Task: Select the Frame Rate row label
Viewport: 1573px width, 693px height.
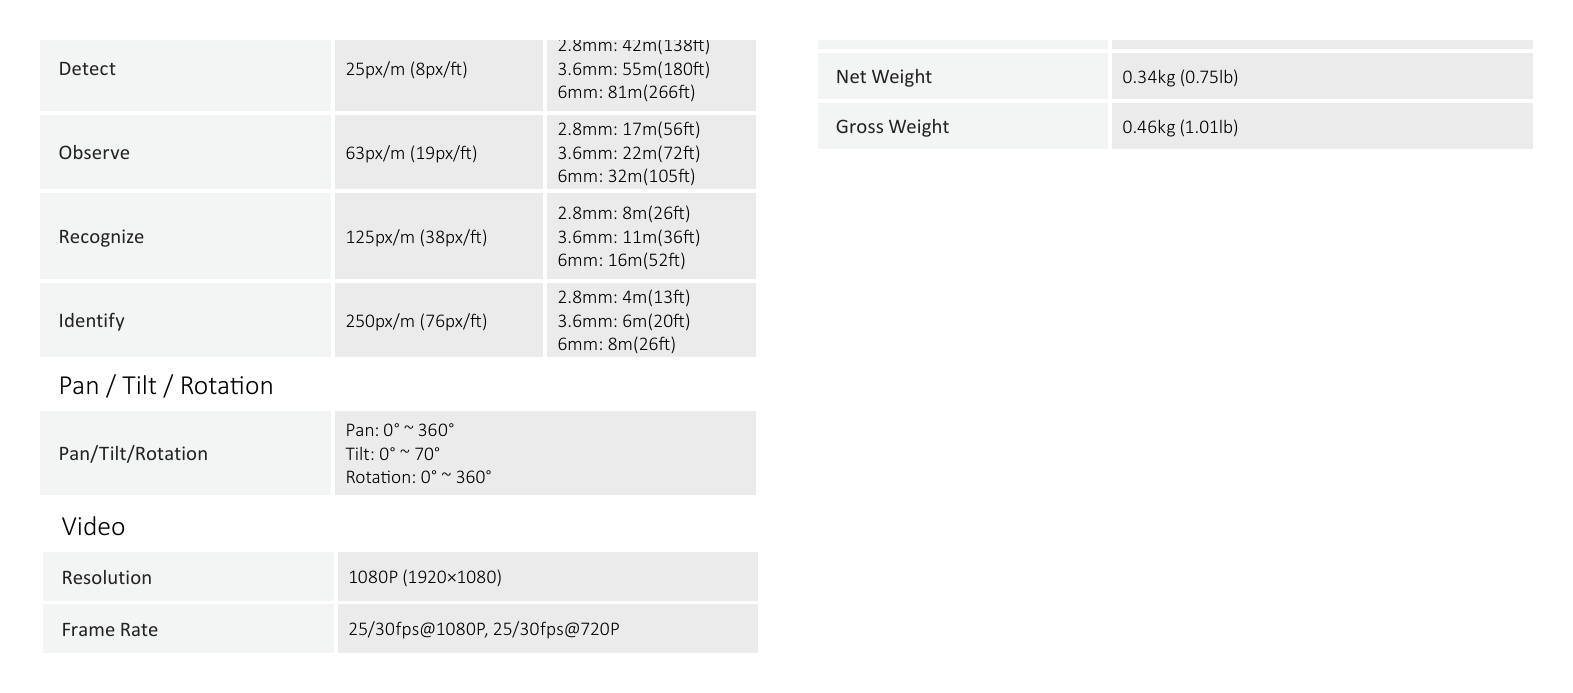Action: 110,630
